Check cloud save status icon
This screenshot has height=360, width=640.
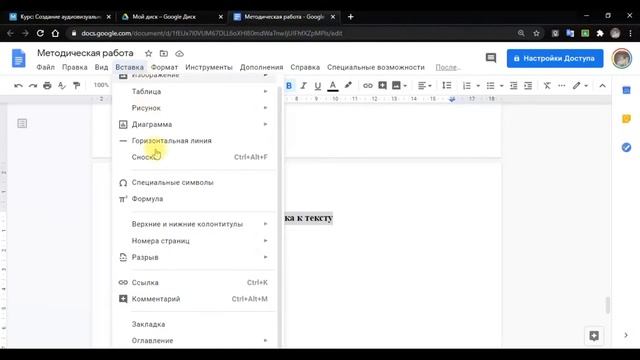[x=179, y=53]
